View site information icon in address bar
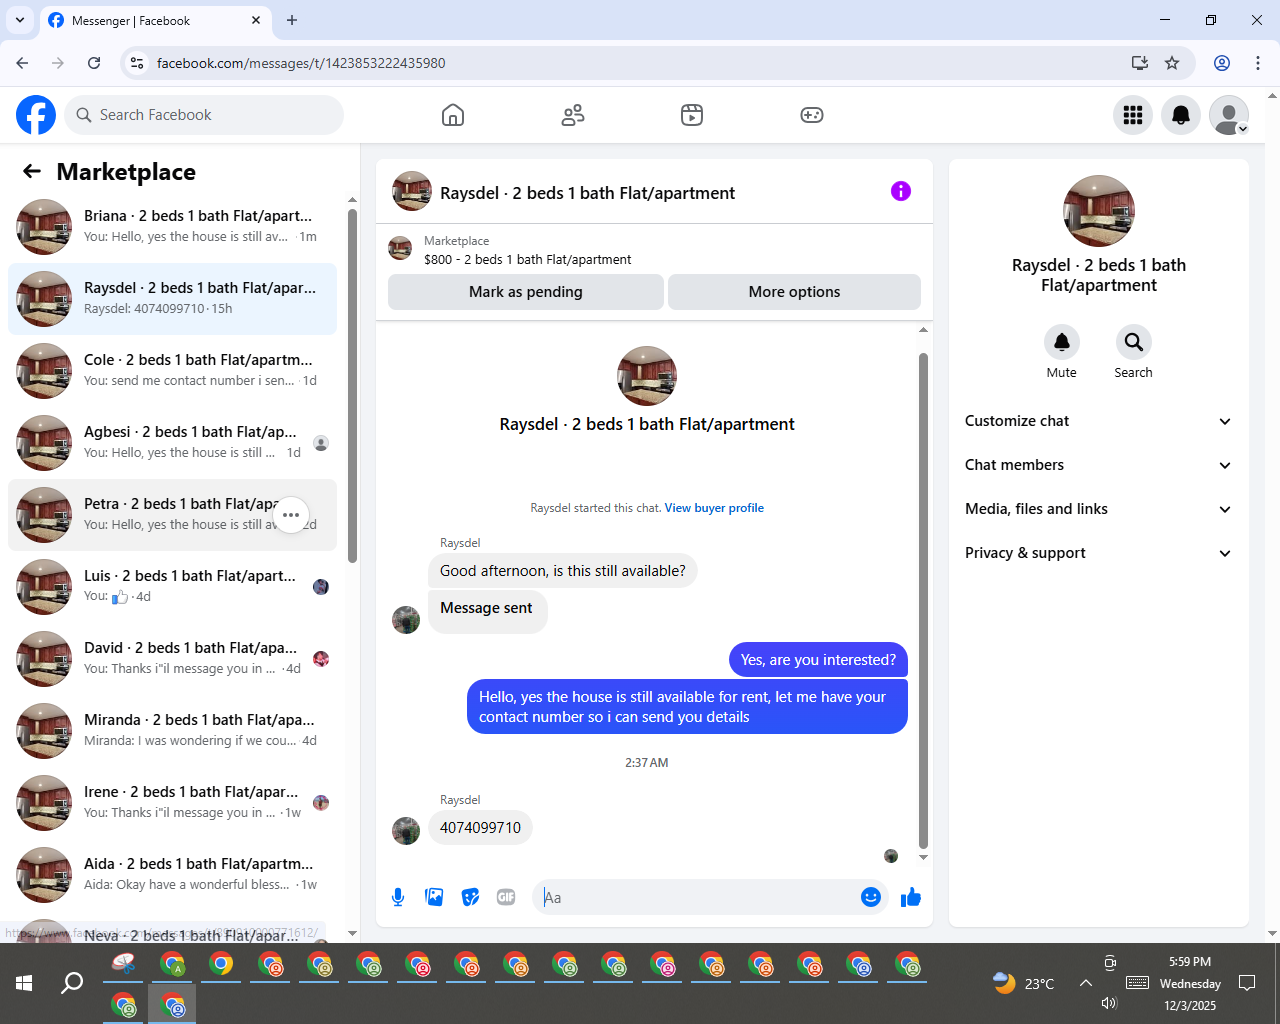 pyautogui.click(x=137, y=63)
